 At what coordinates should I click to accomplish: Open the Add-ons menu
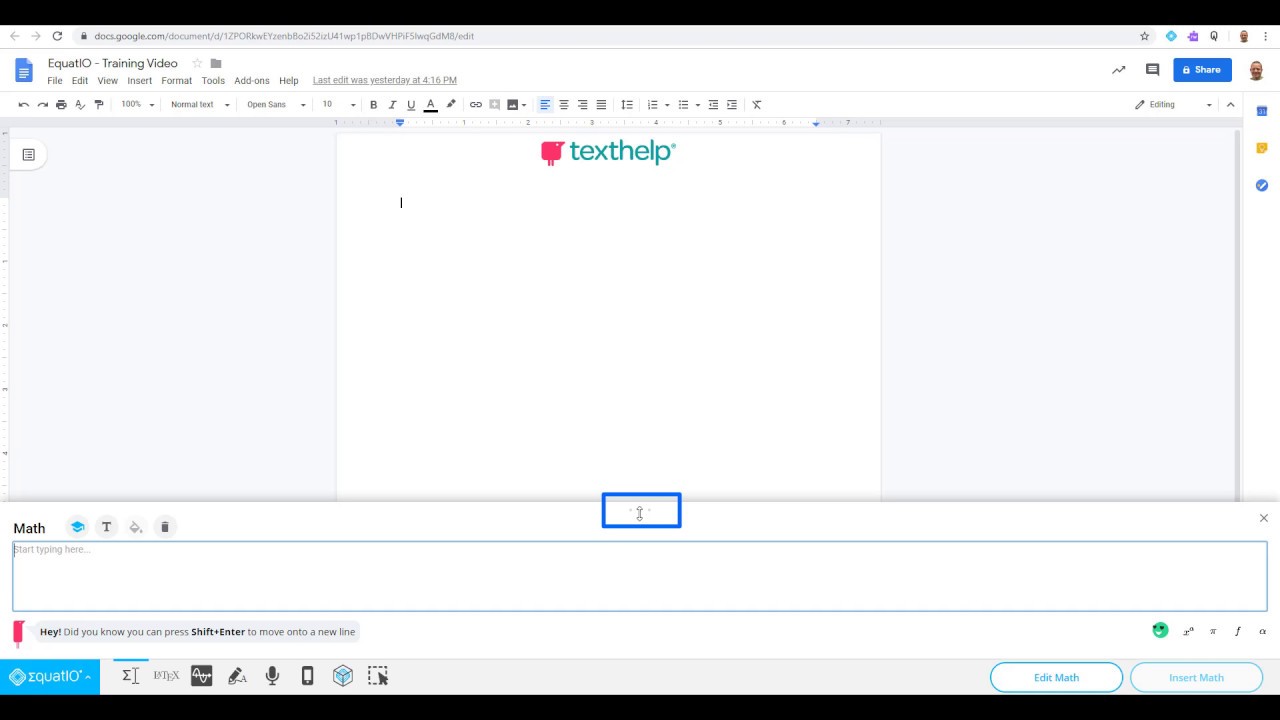(252, 81)
